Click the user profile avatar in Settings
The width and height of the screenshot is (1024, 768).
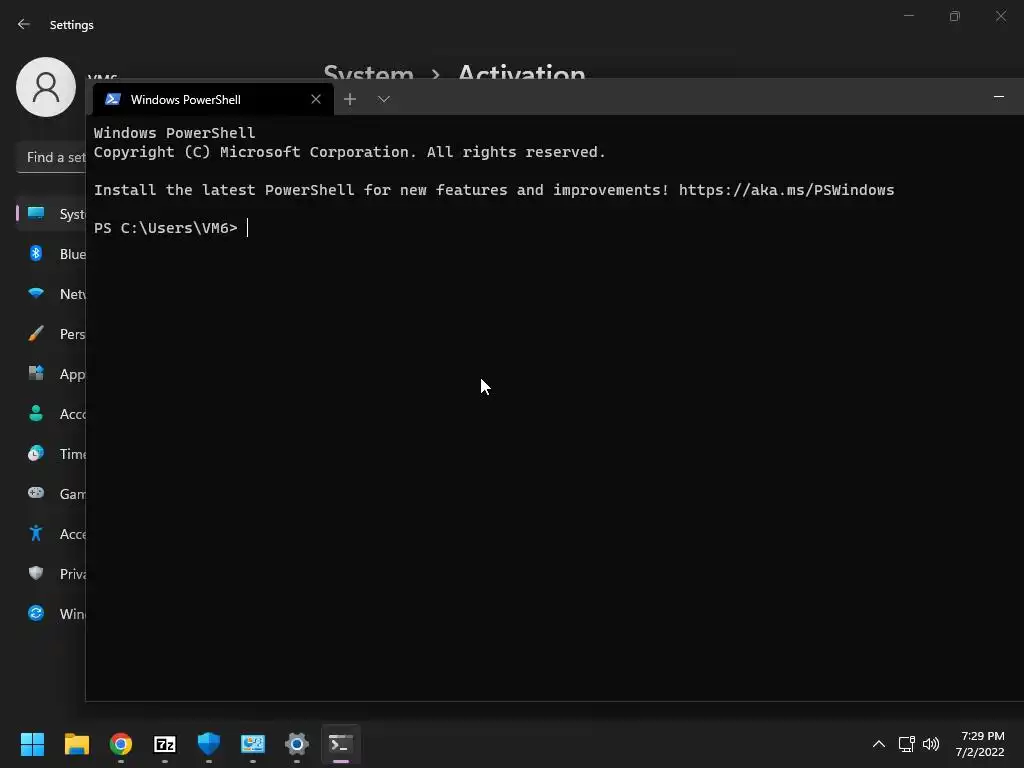click(x=46, y=87)
